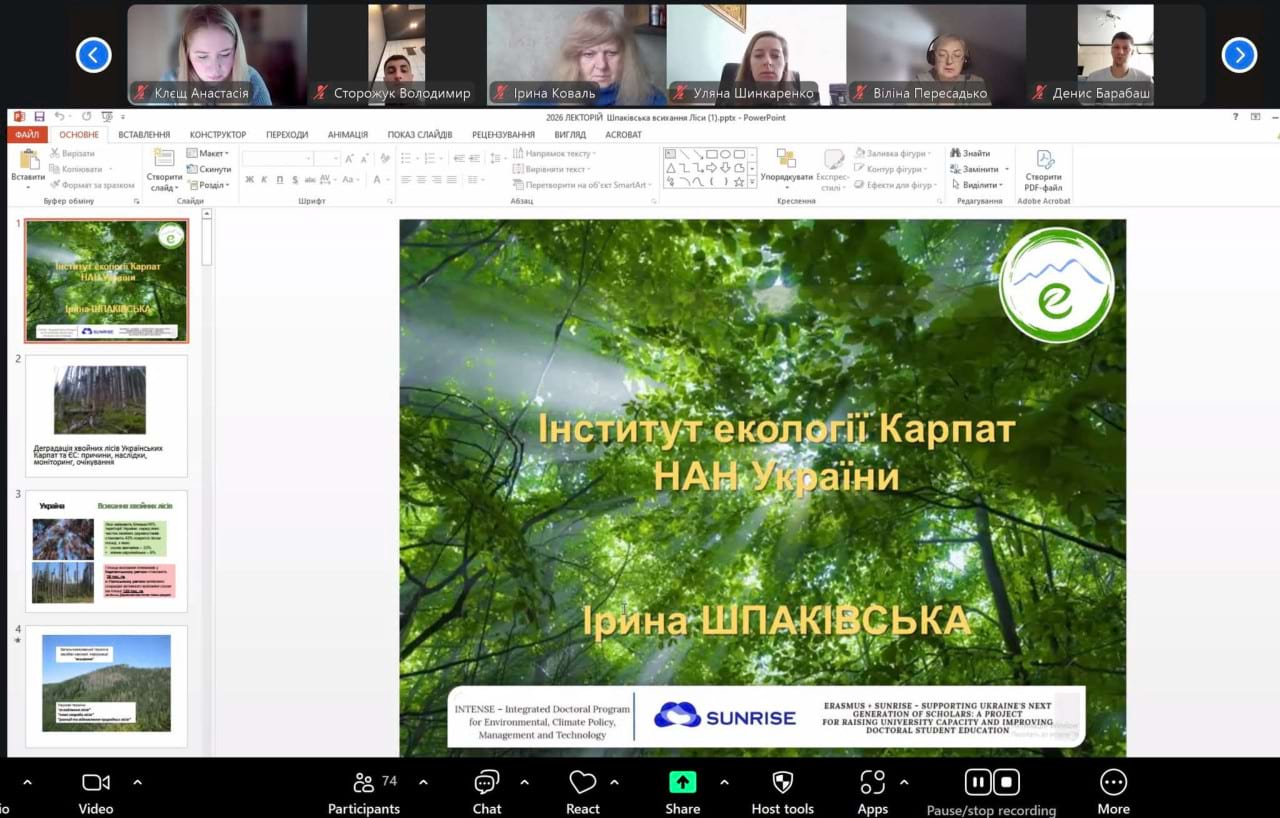Switch to the АНІМАЦІЯ ribbon tab

click(349, 134)
